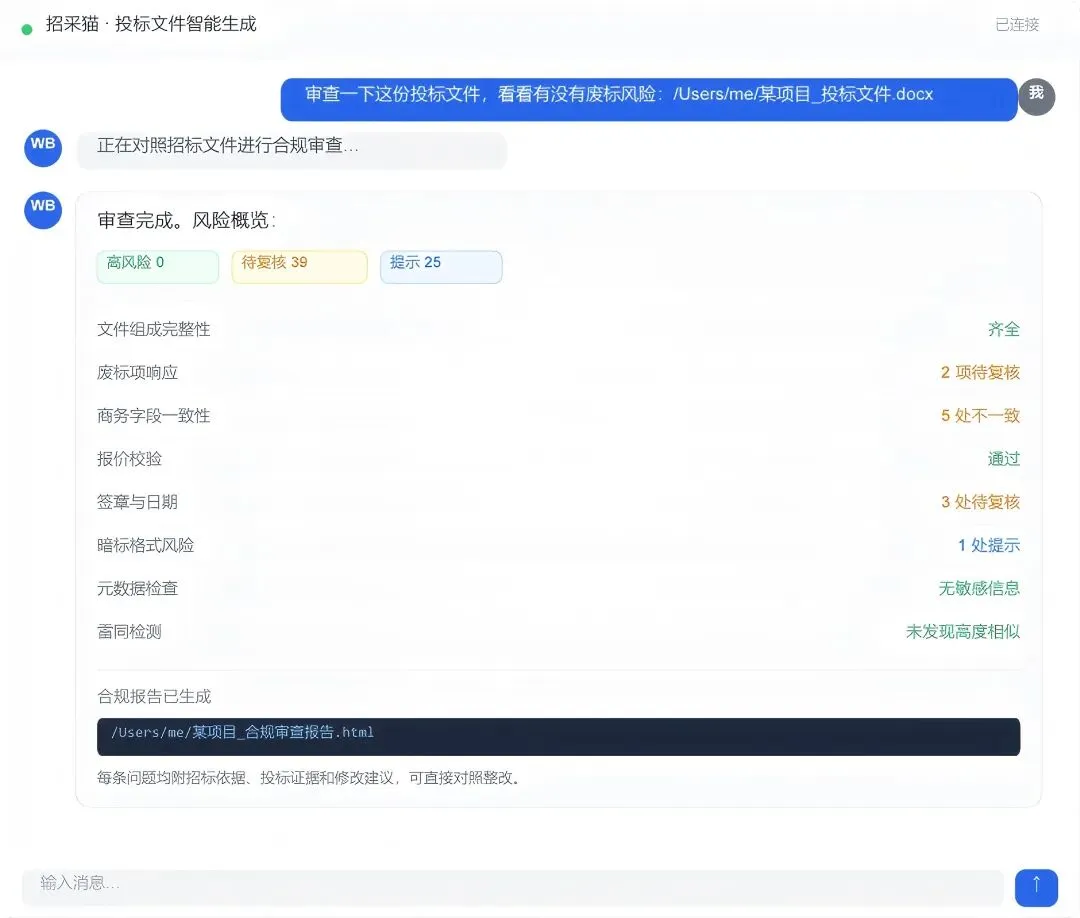Click the user message with 投标文件.docx path
Image resolution: width=1080 pixels, height=918 pixels.
click(x=649, y=99)
